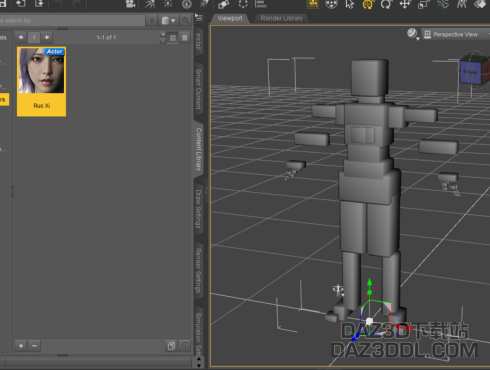Image resolution: width=490 pixels, height=370 pixels.
Task: Open the viewport draw style sphere menu
Action: point(413,34)
